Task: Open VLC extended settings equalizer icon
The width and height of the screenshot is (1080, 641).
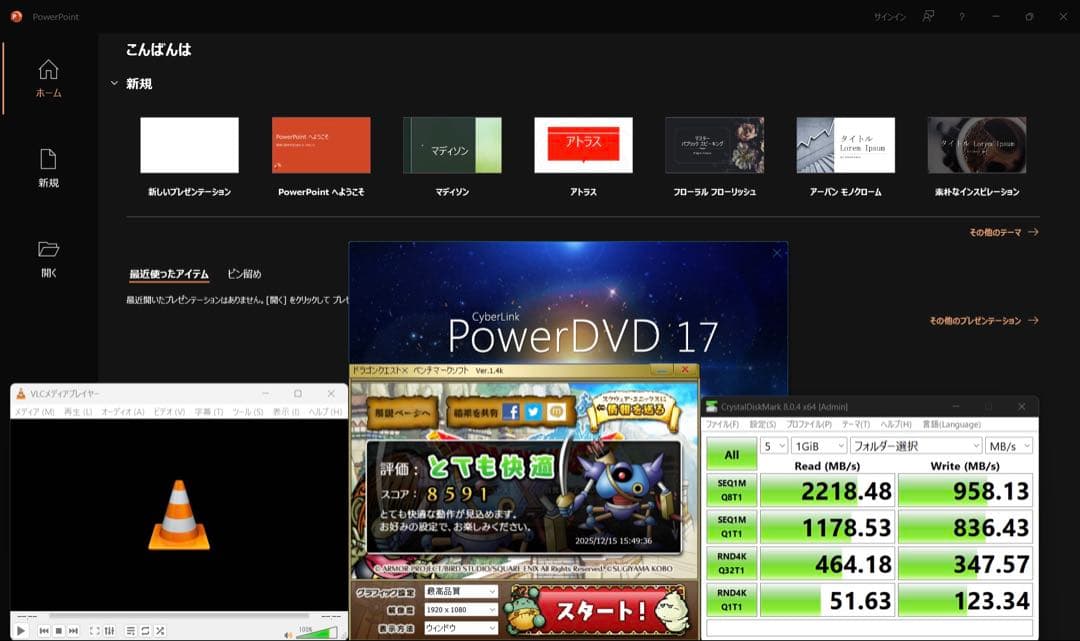Action: [x=110, y=630]
